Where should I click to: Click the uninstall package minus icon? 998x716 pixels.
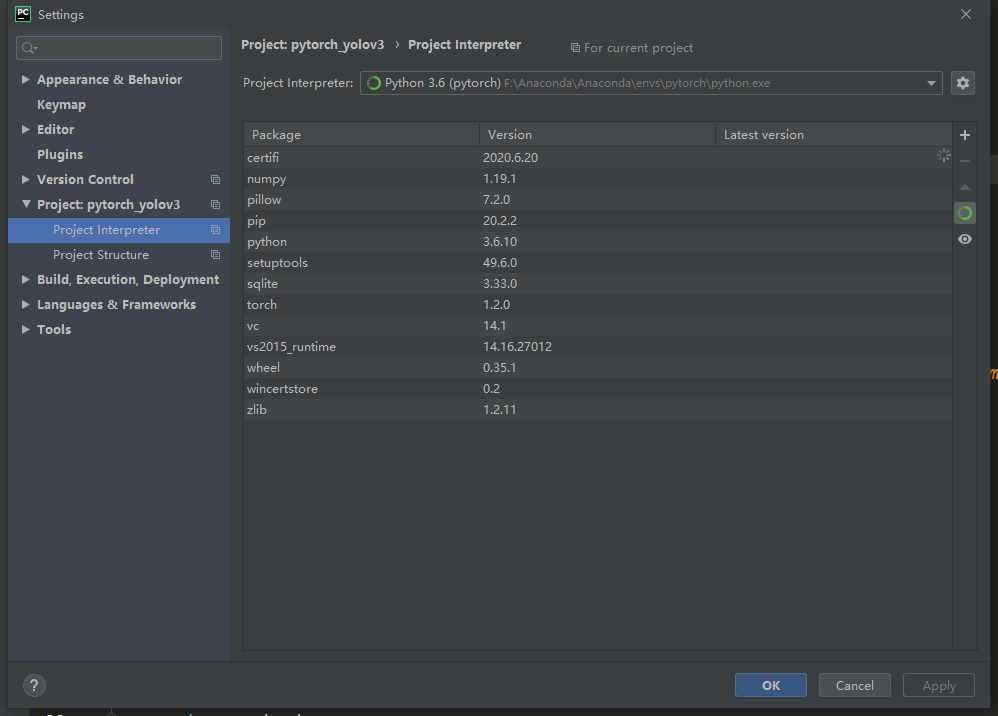point(965,162)
